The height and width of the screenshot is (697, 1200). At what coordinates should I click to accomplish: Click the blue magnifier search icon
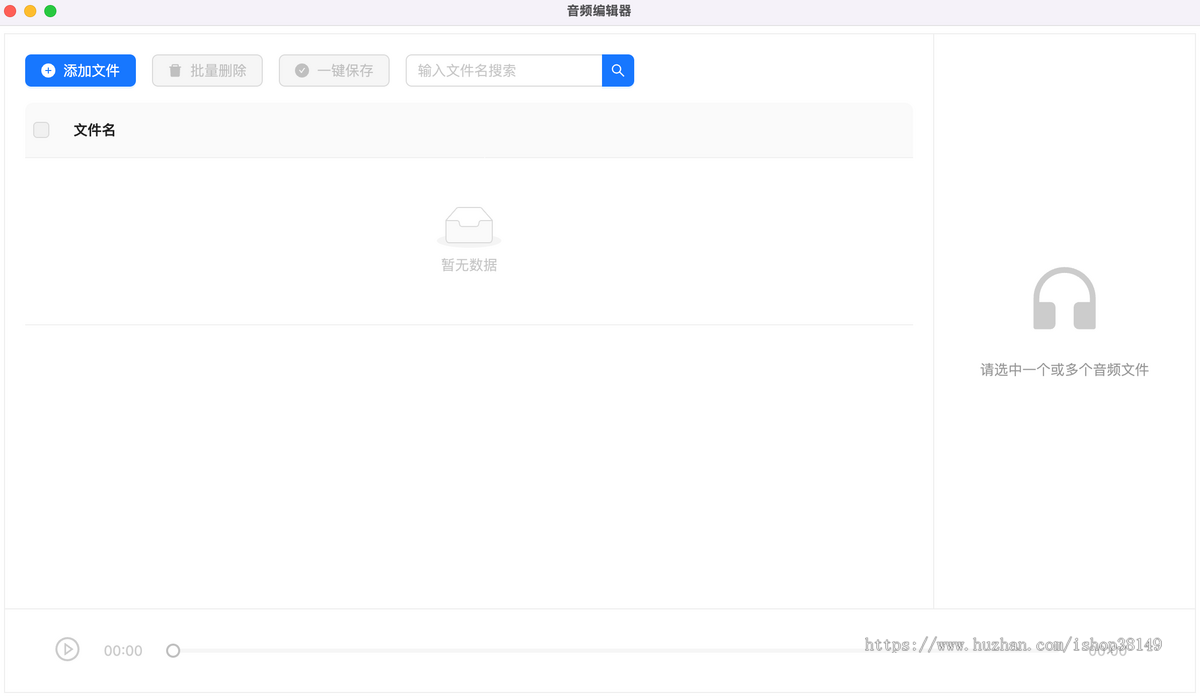pos(618,71)
